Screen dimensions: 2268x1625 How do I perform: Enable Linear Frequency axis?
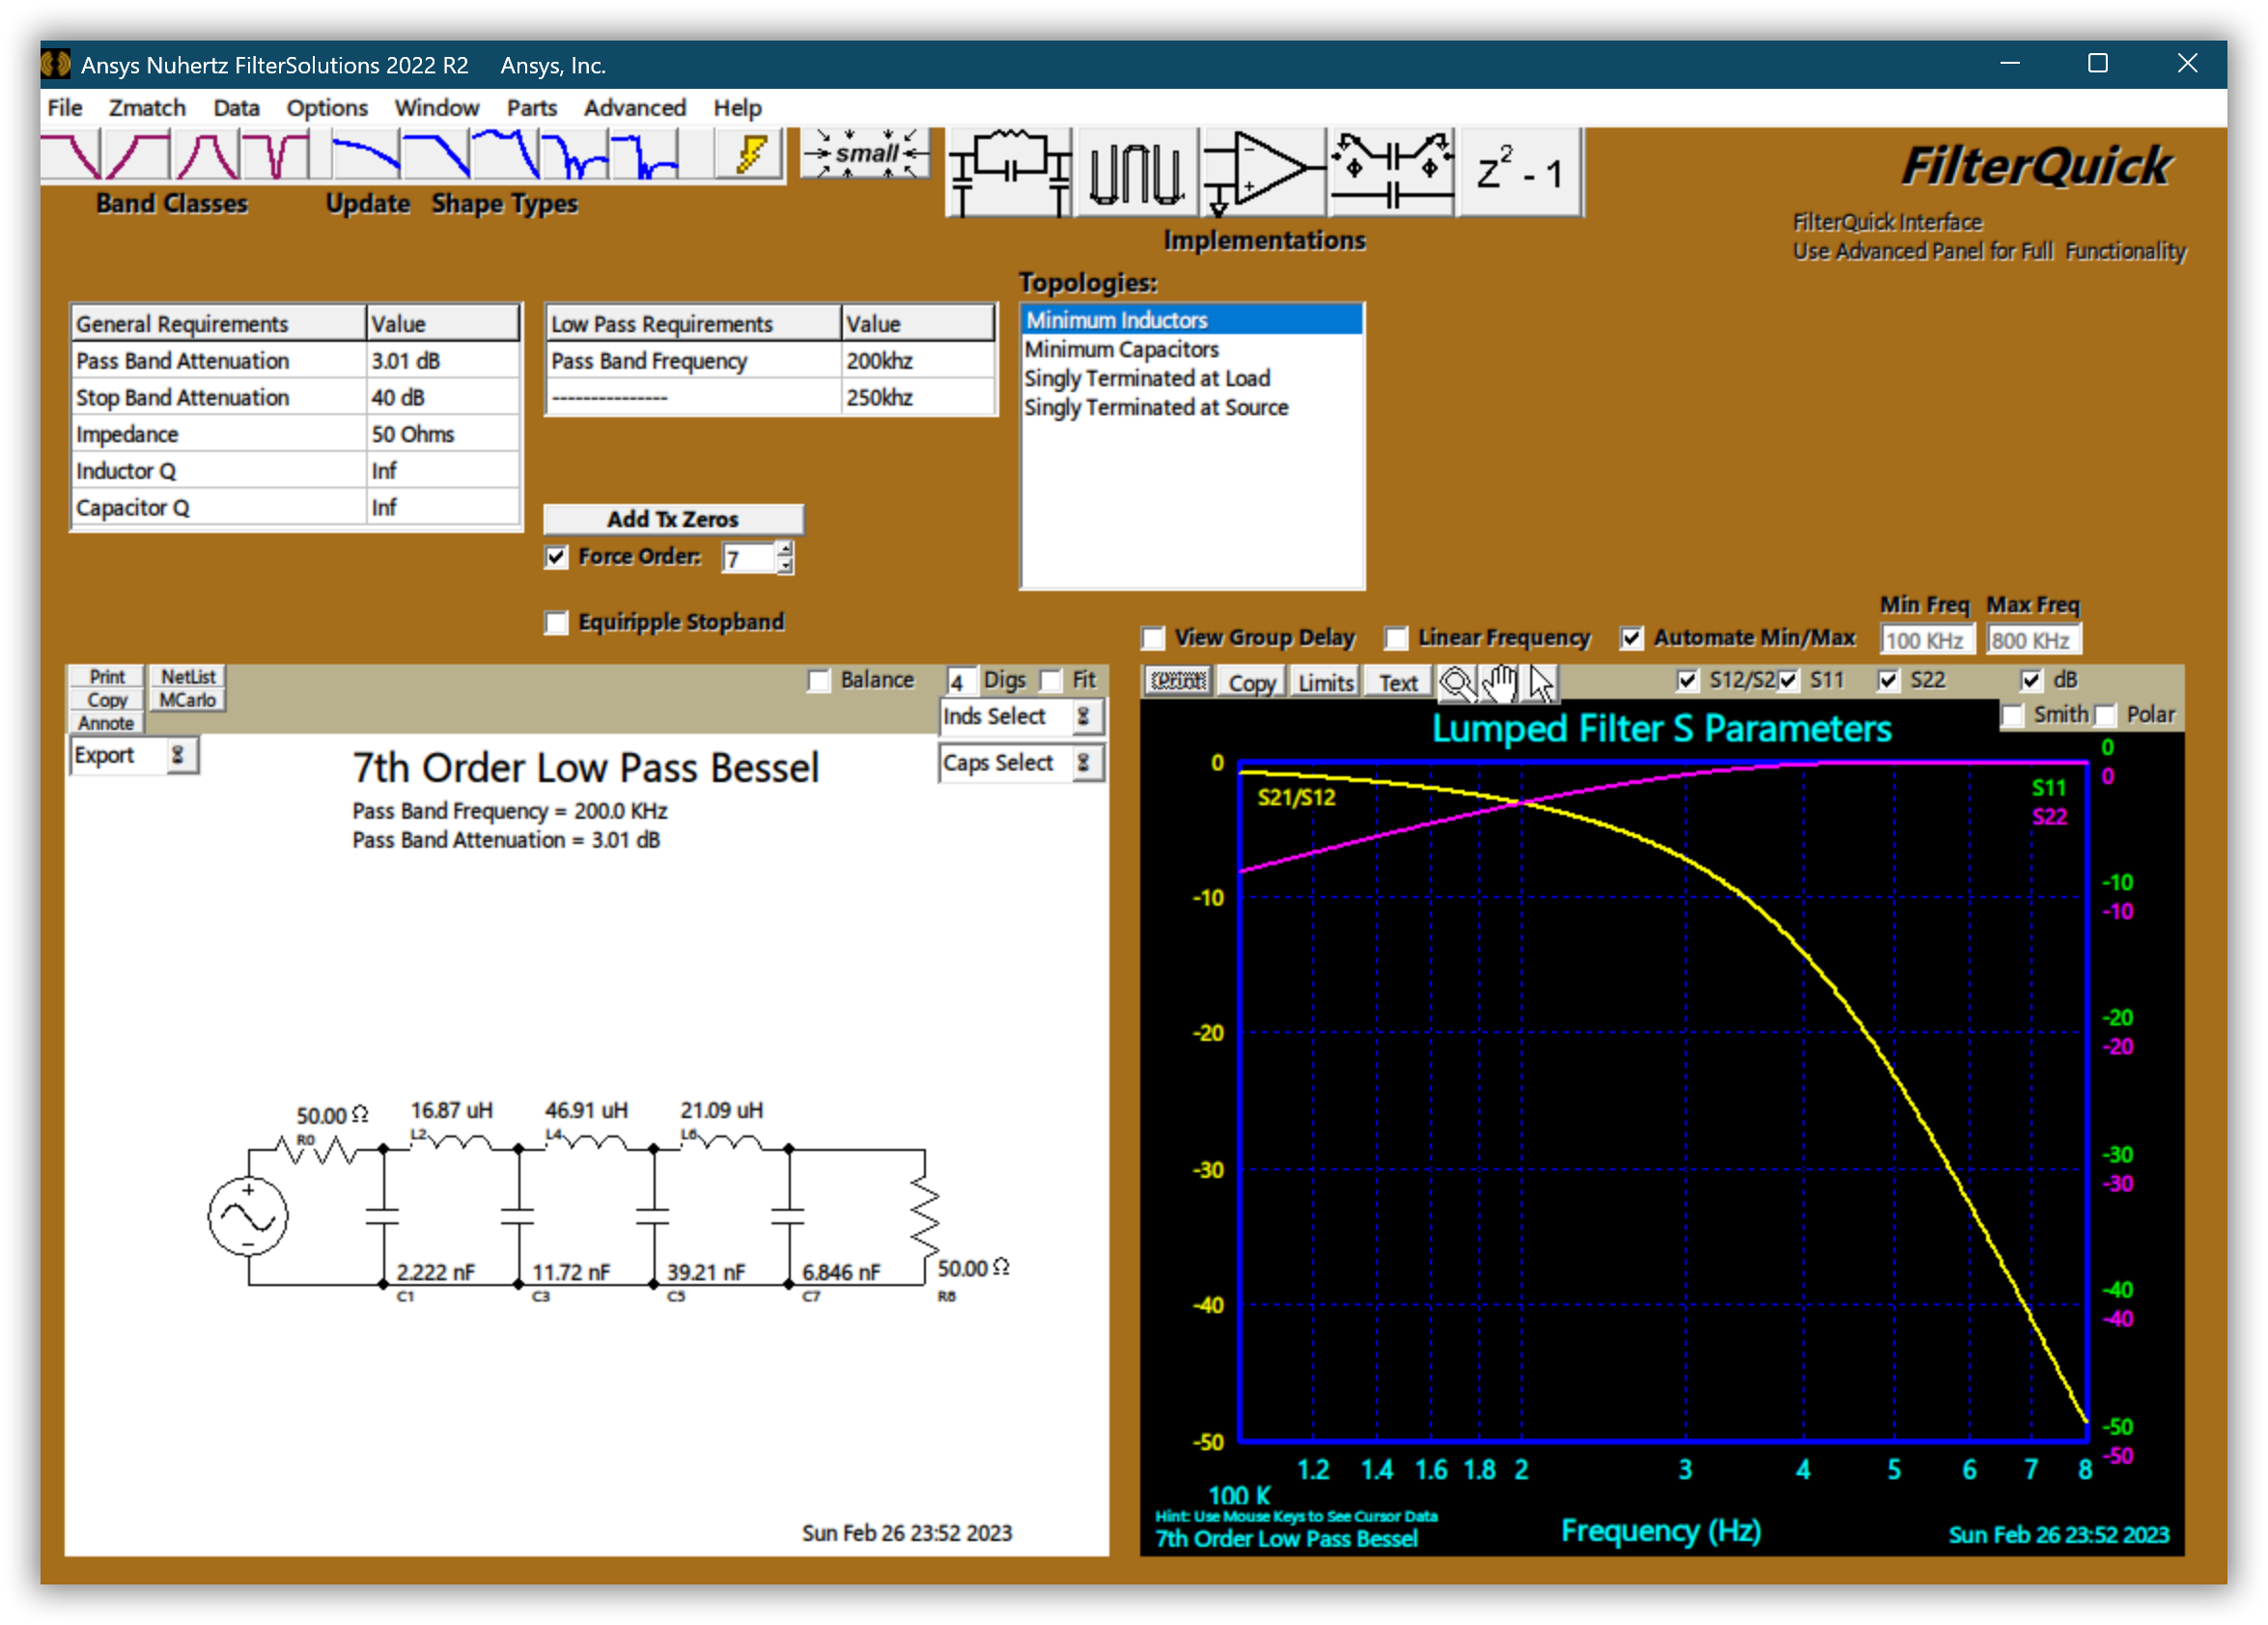tap(1396, 638)
